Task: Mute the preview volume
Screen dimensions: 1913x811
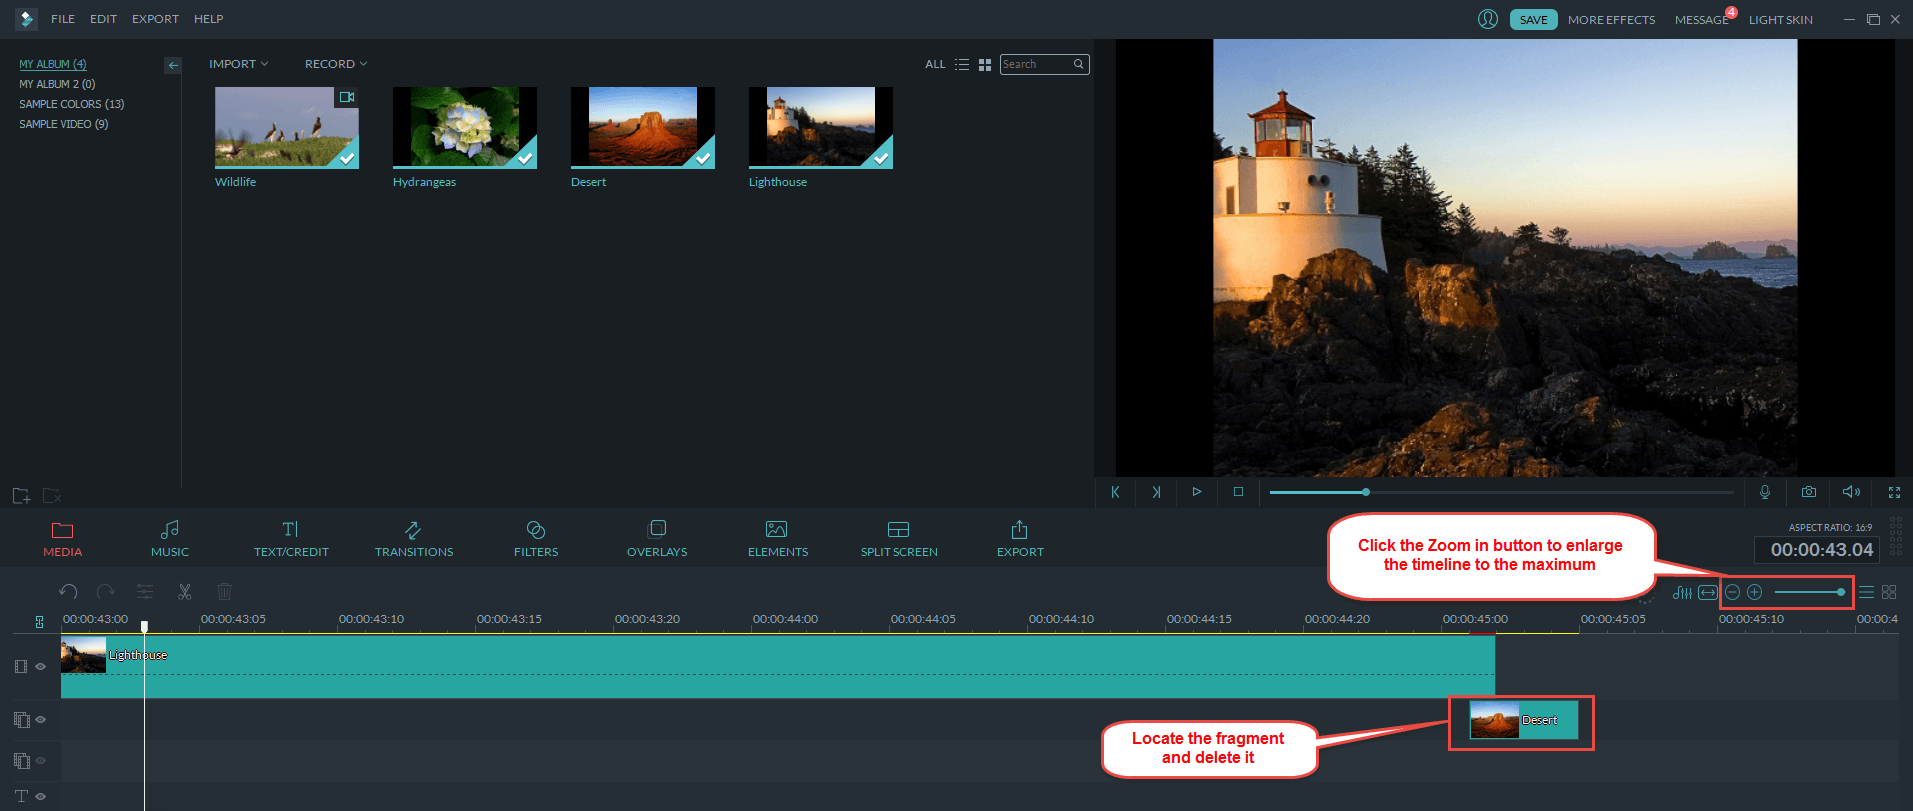Action: [1851, 492]
